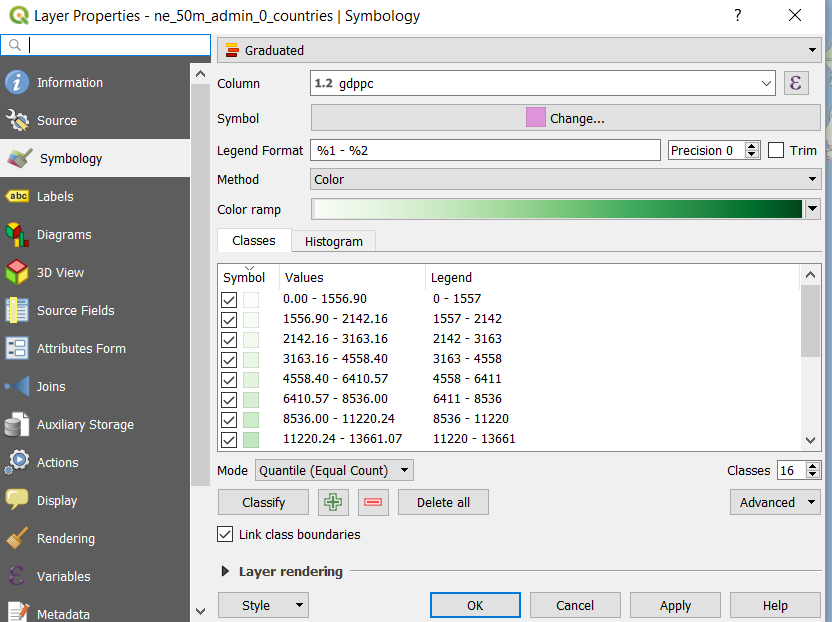Image resolution: width=832 pixels, height=622 pixels.
Task: Open the Attributes Form icon
Action: point(17,349)
